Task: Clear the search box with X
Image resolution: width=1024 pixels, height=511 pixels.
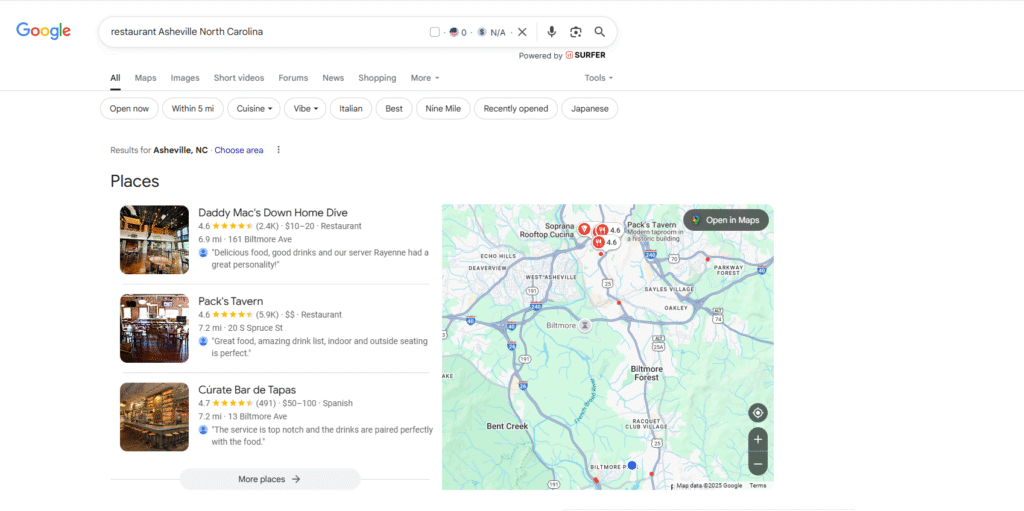Action: (522, 32)
